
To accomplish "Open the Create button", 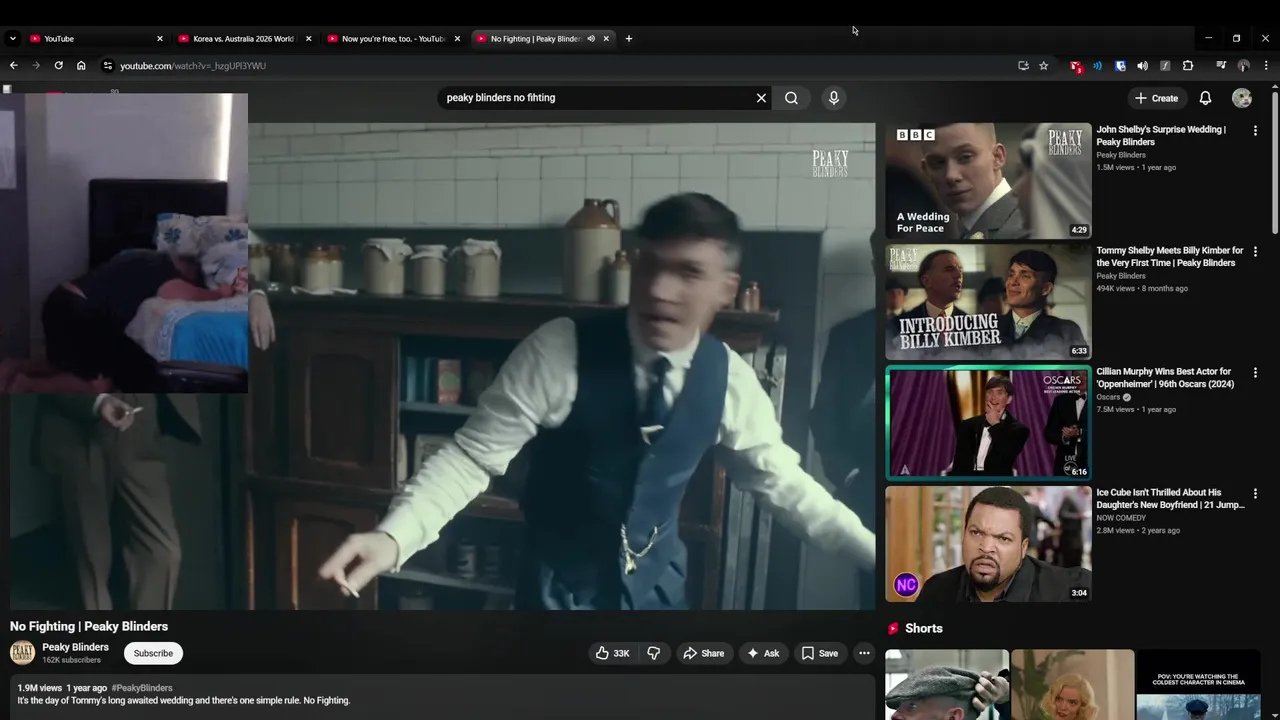I will 1156,98.
